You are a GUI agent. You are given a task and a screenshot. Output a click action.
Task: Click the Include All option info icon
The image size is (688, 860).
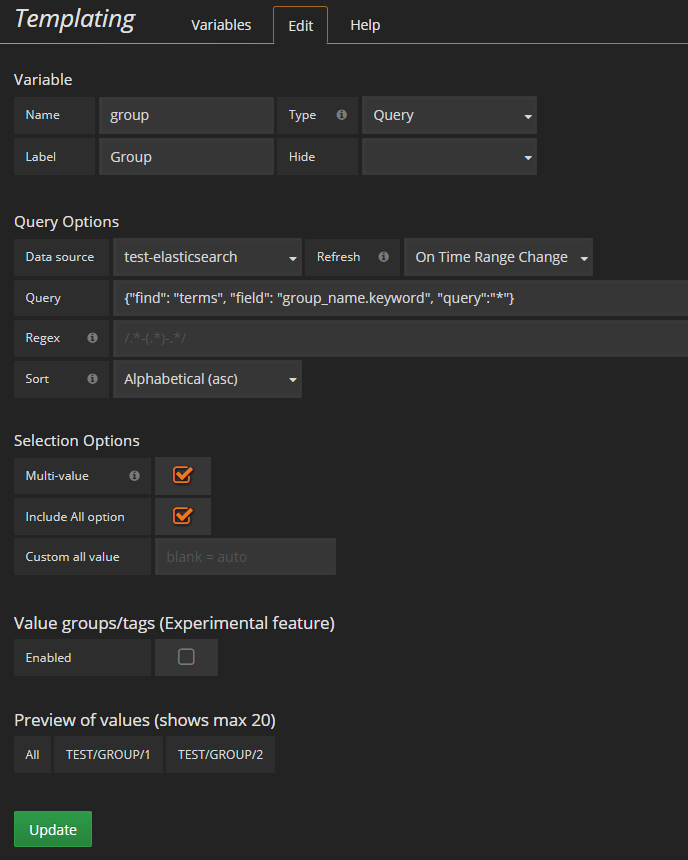click(134, 516)
